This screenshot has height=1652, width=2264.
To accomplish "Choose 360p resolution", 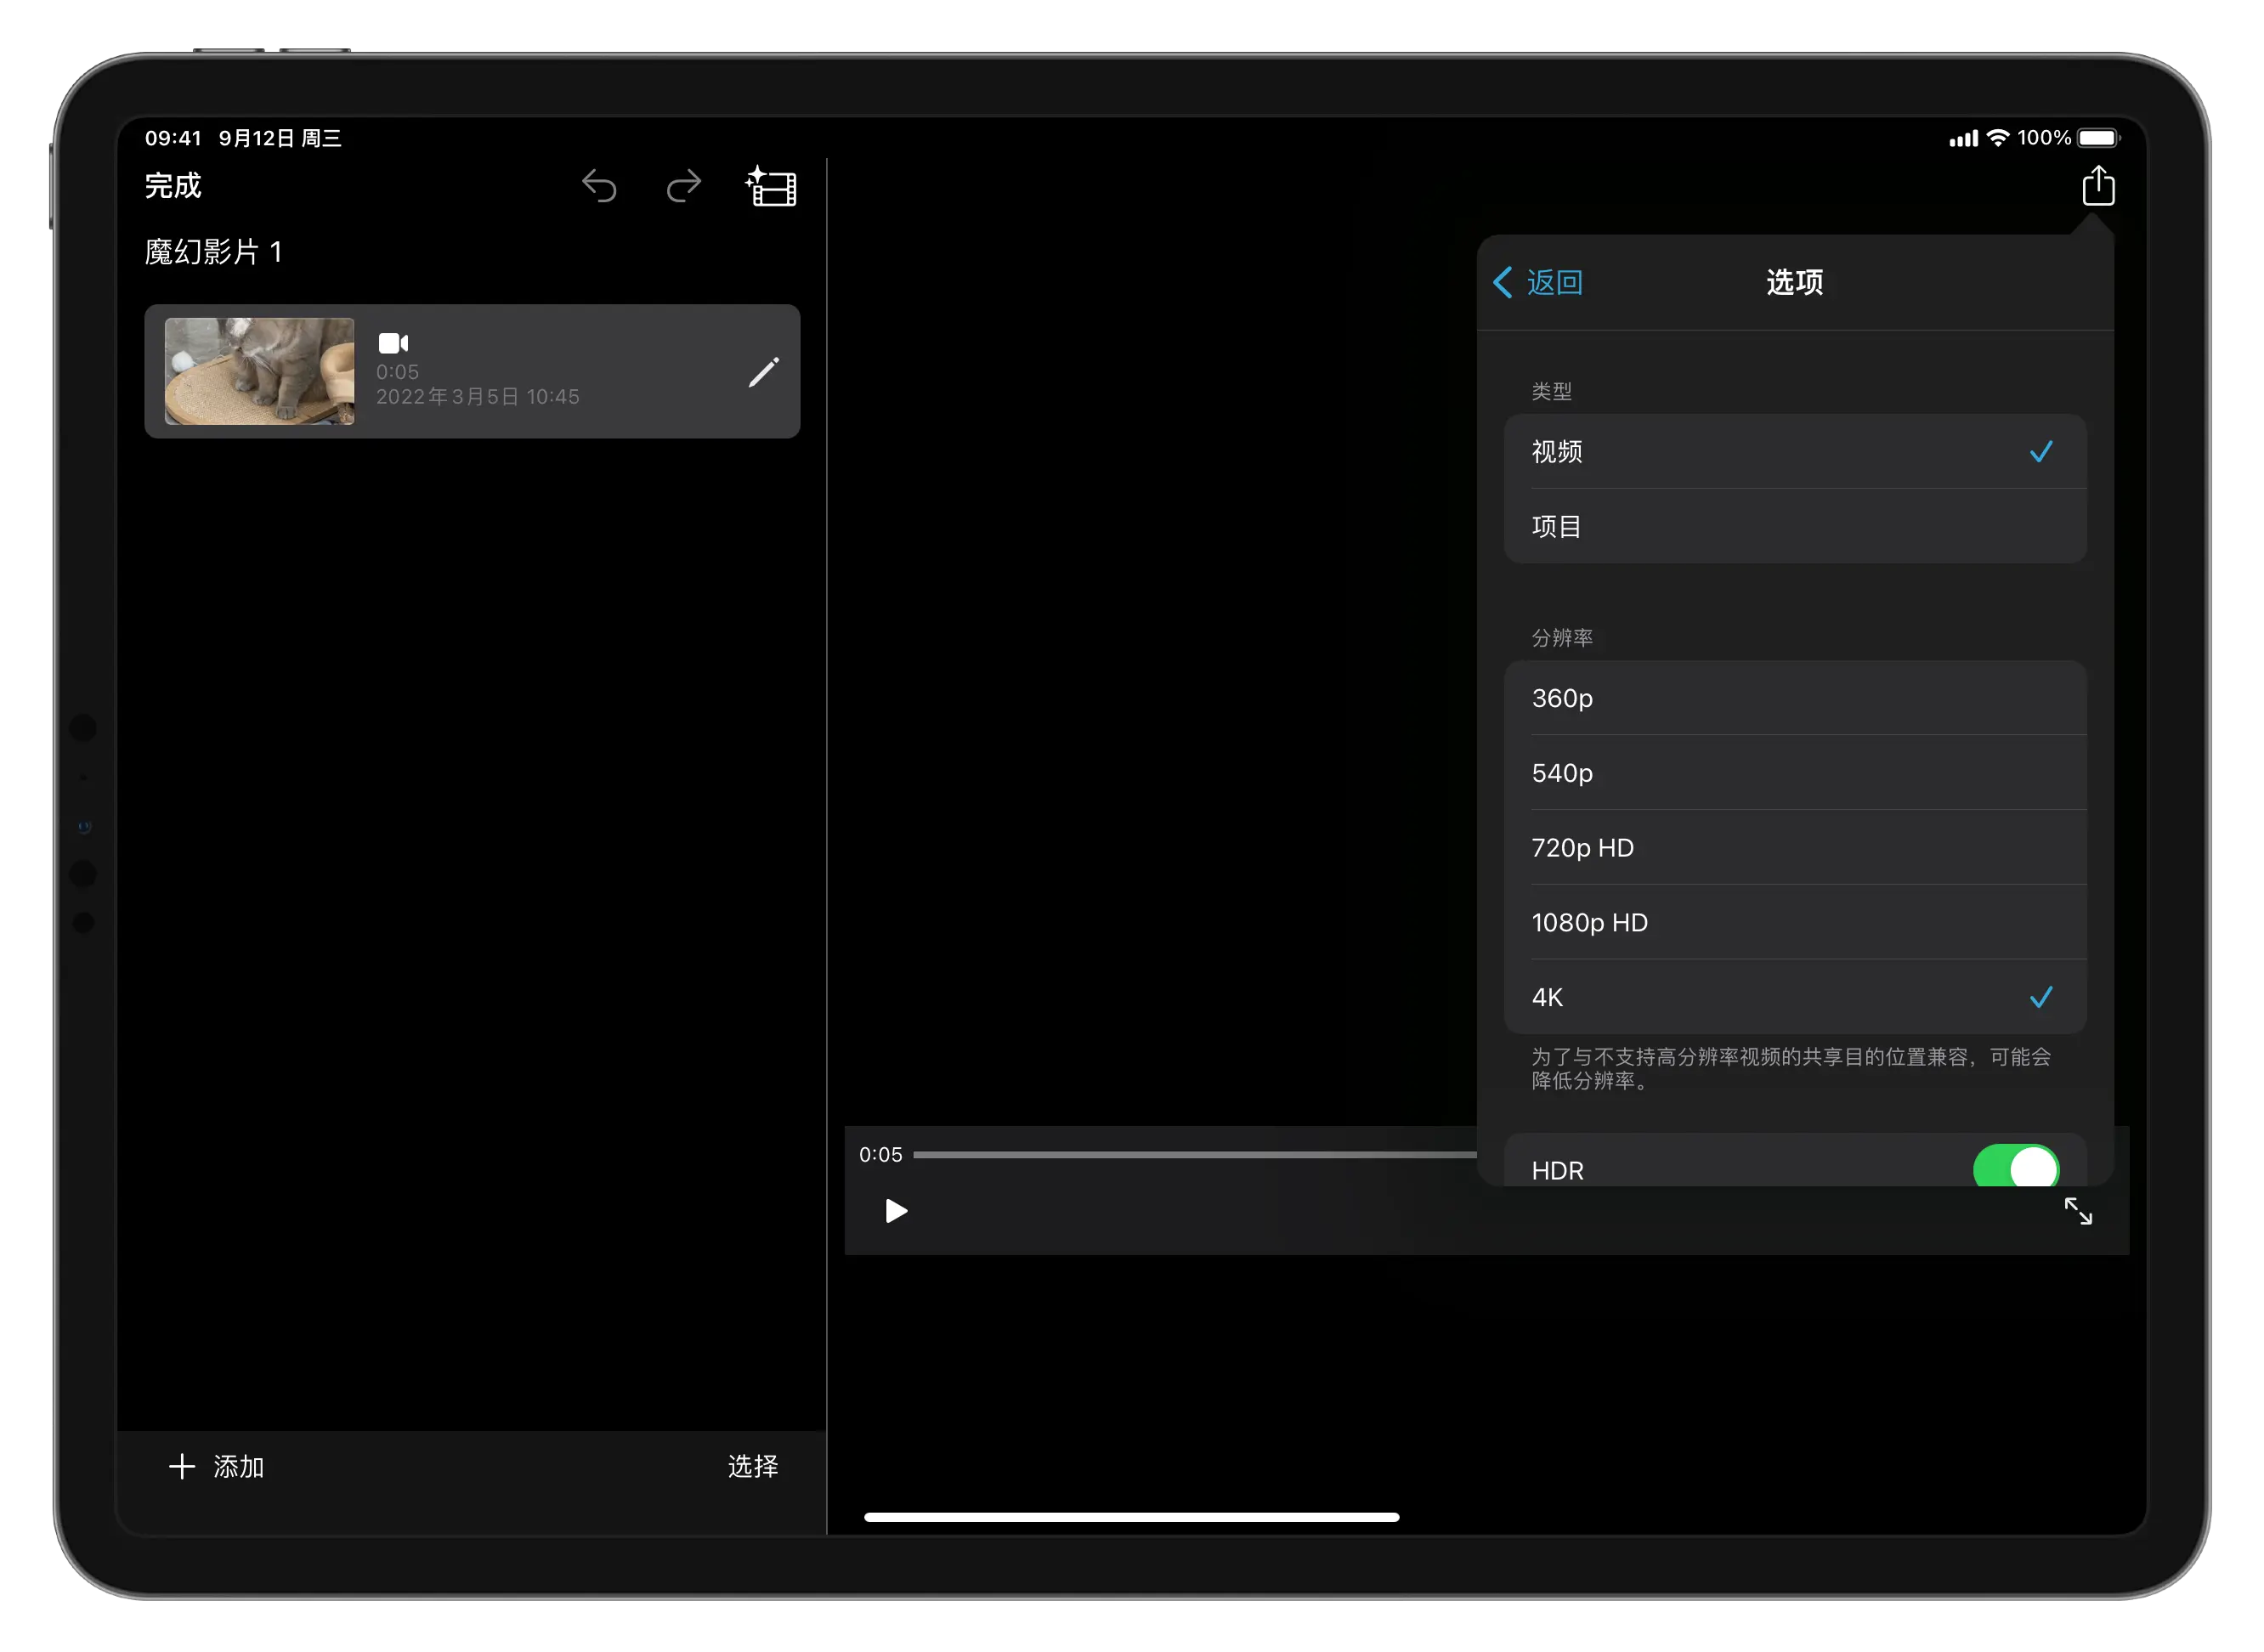I will coord(1795,698).
